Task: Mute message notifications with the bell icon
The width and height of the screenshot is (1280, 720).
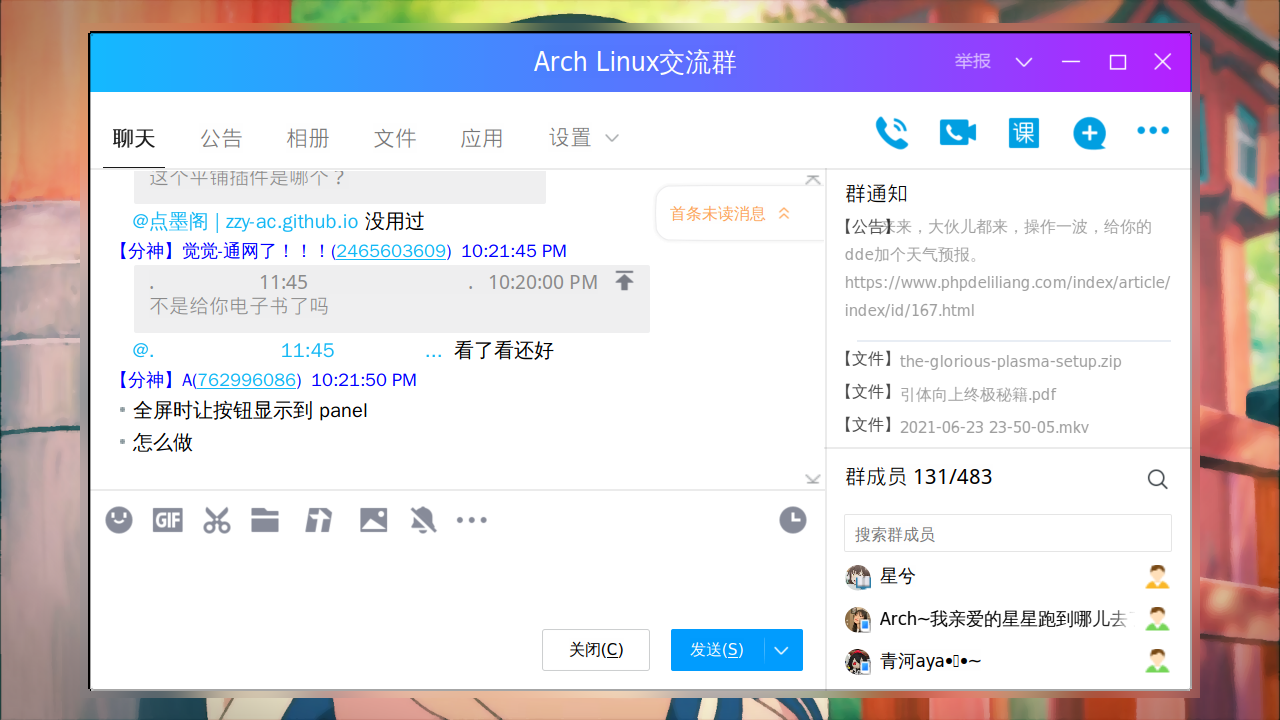Action: [x=423, y=520]
